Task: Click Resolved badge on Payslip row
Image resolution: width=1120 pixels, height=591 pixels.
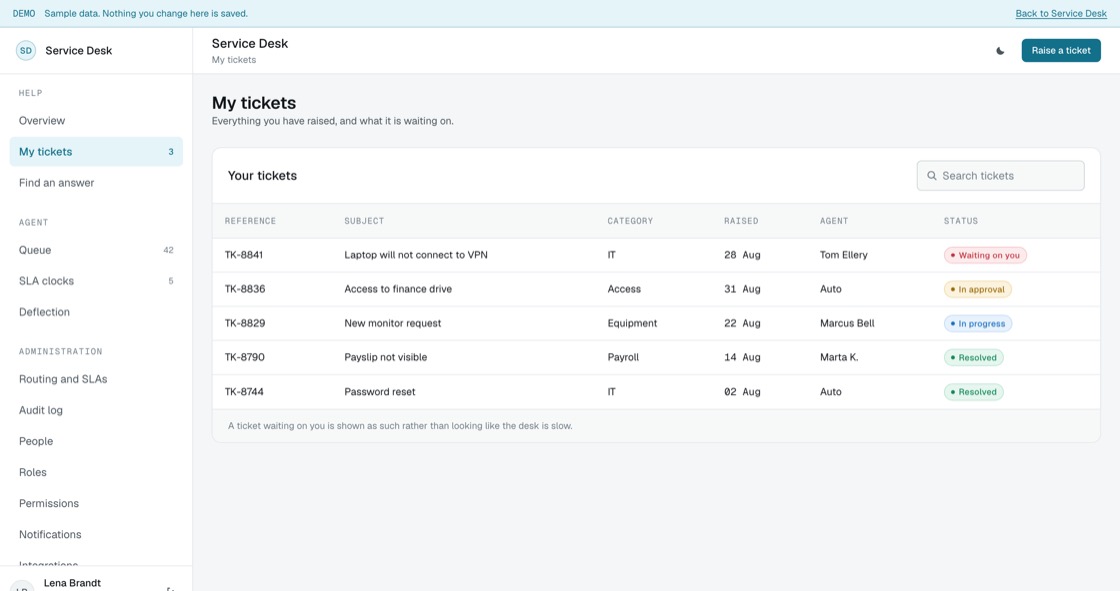Action: click(x=974, y=357)
